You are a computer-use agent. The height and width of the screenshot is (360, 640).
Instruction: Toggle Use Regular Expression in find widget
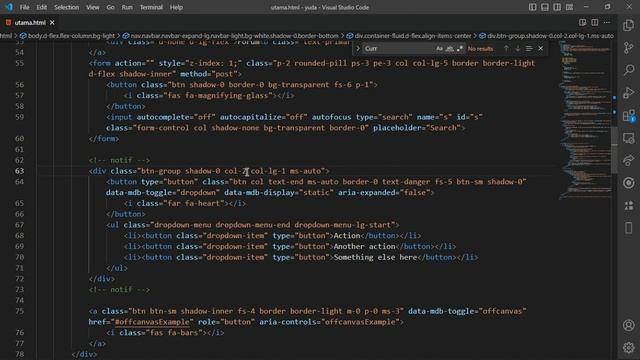pyautogui.click(x=460, y=48)
